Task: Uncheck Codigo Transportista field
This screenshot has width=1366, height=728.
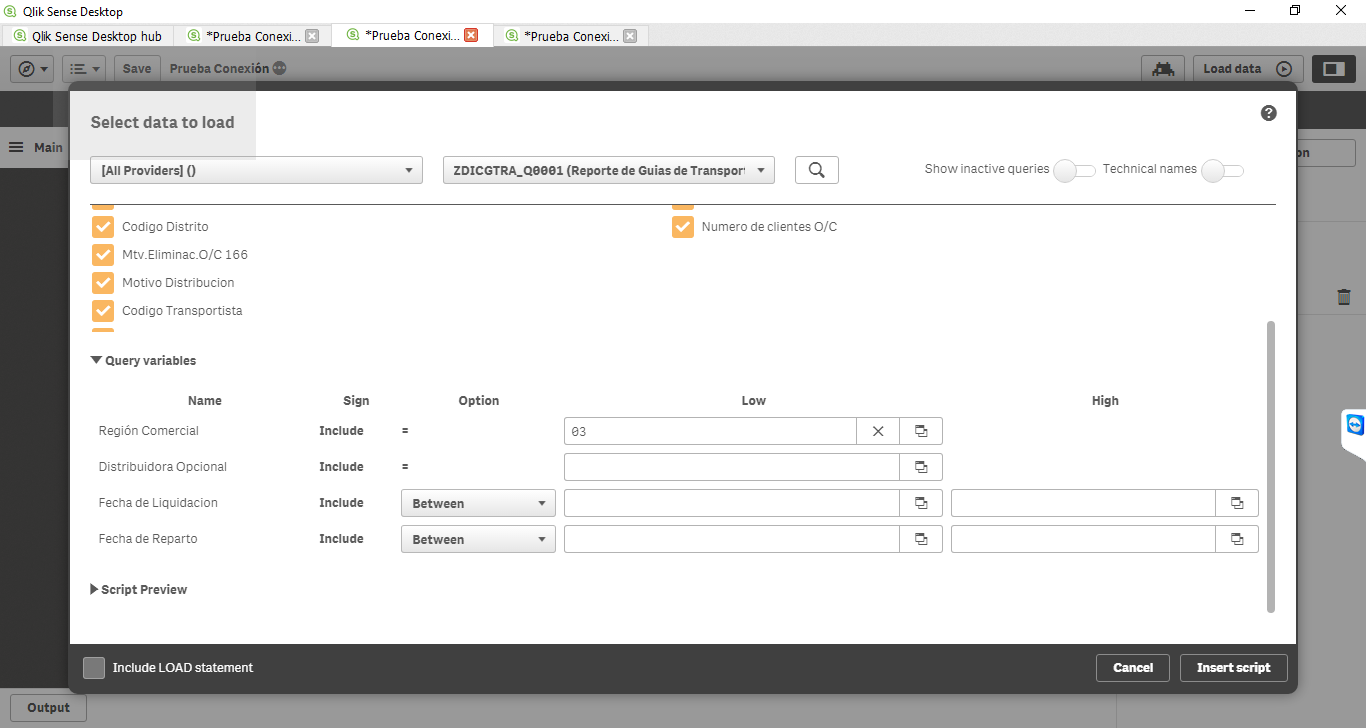Action: point(103,311)
